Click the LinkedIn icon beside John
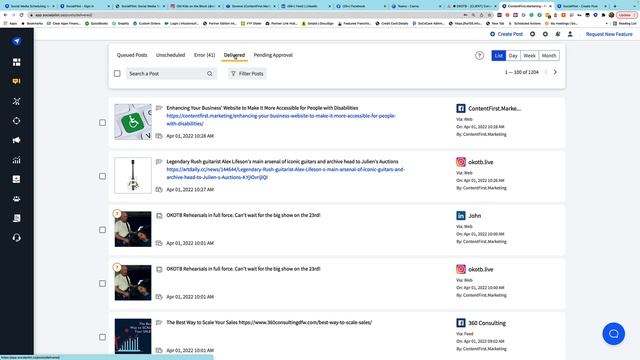The height and width of the screenshot is (360, 640). pyautogui.click(x=461, y=216)
